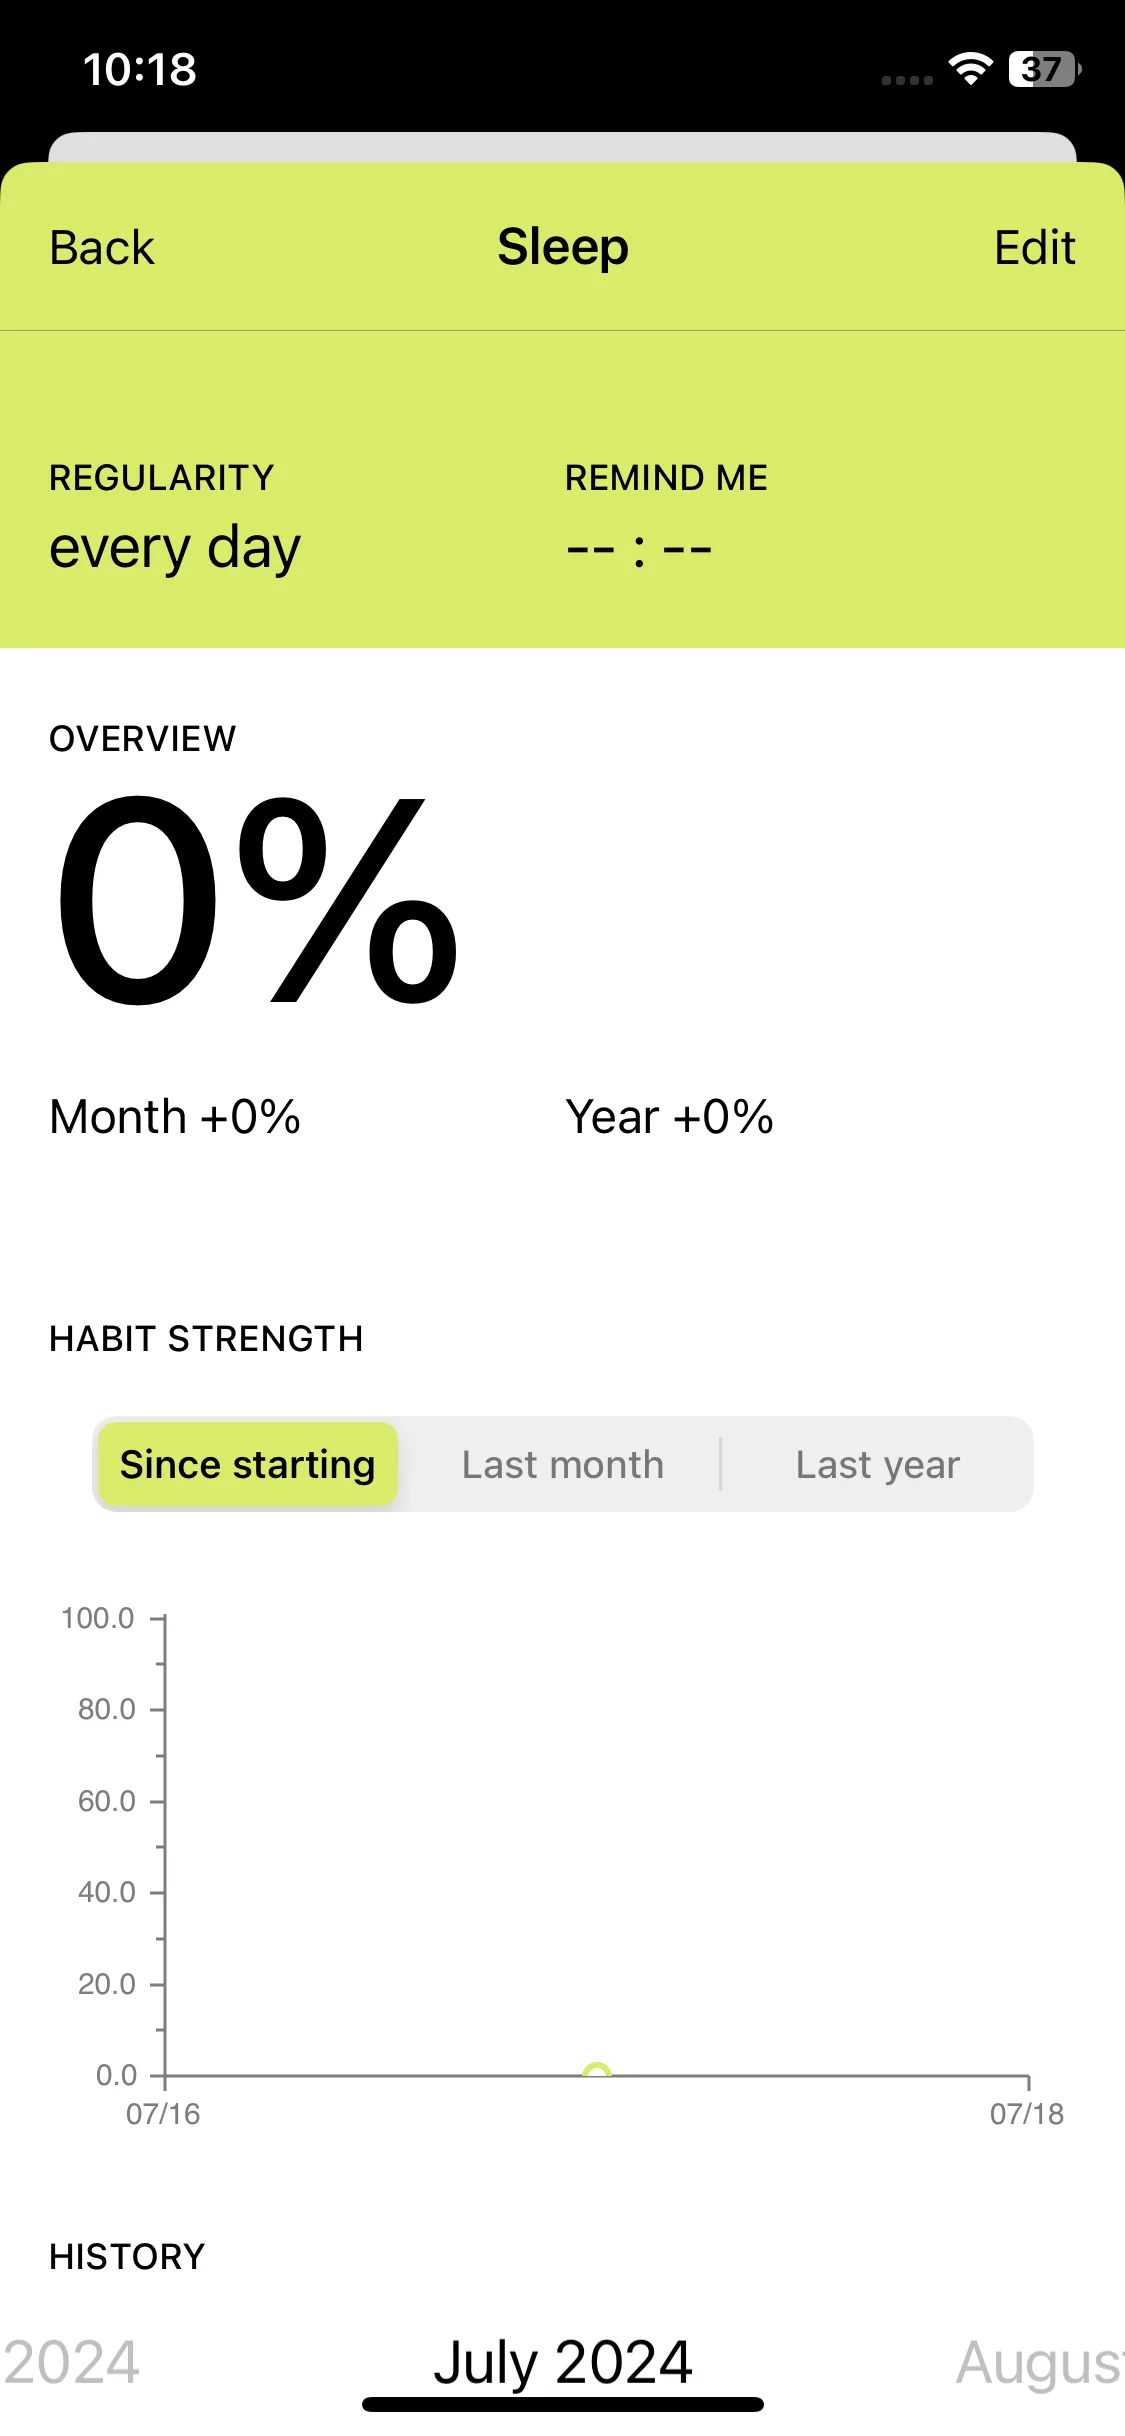
Task: Tap the cellular signal dots
Action: (907, 80)
